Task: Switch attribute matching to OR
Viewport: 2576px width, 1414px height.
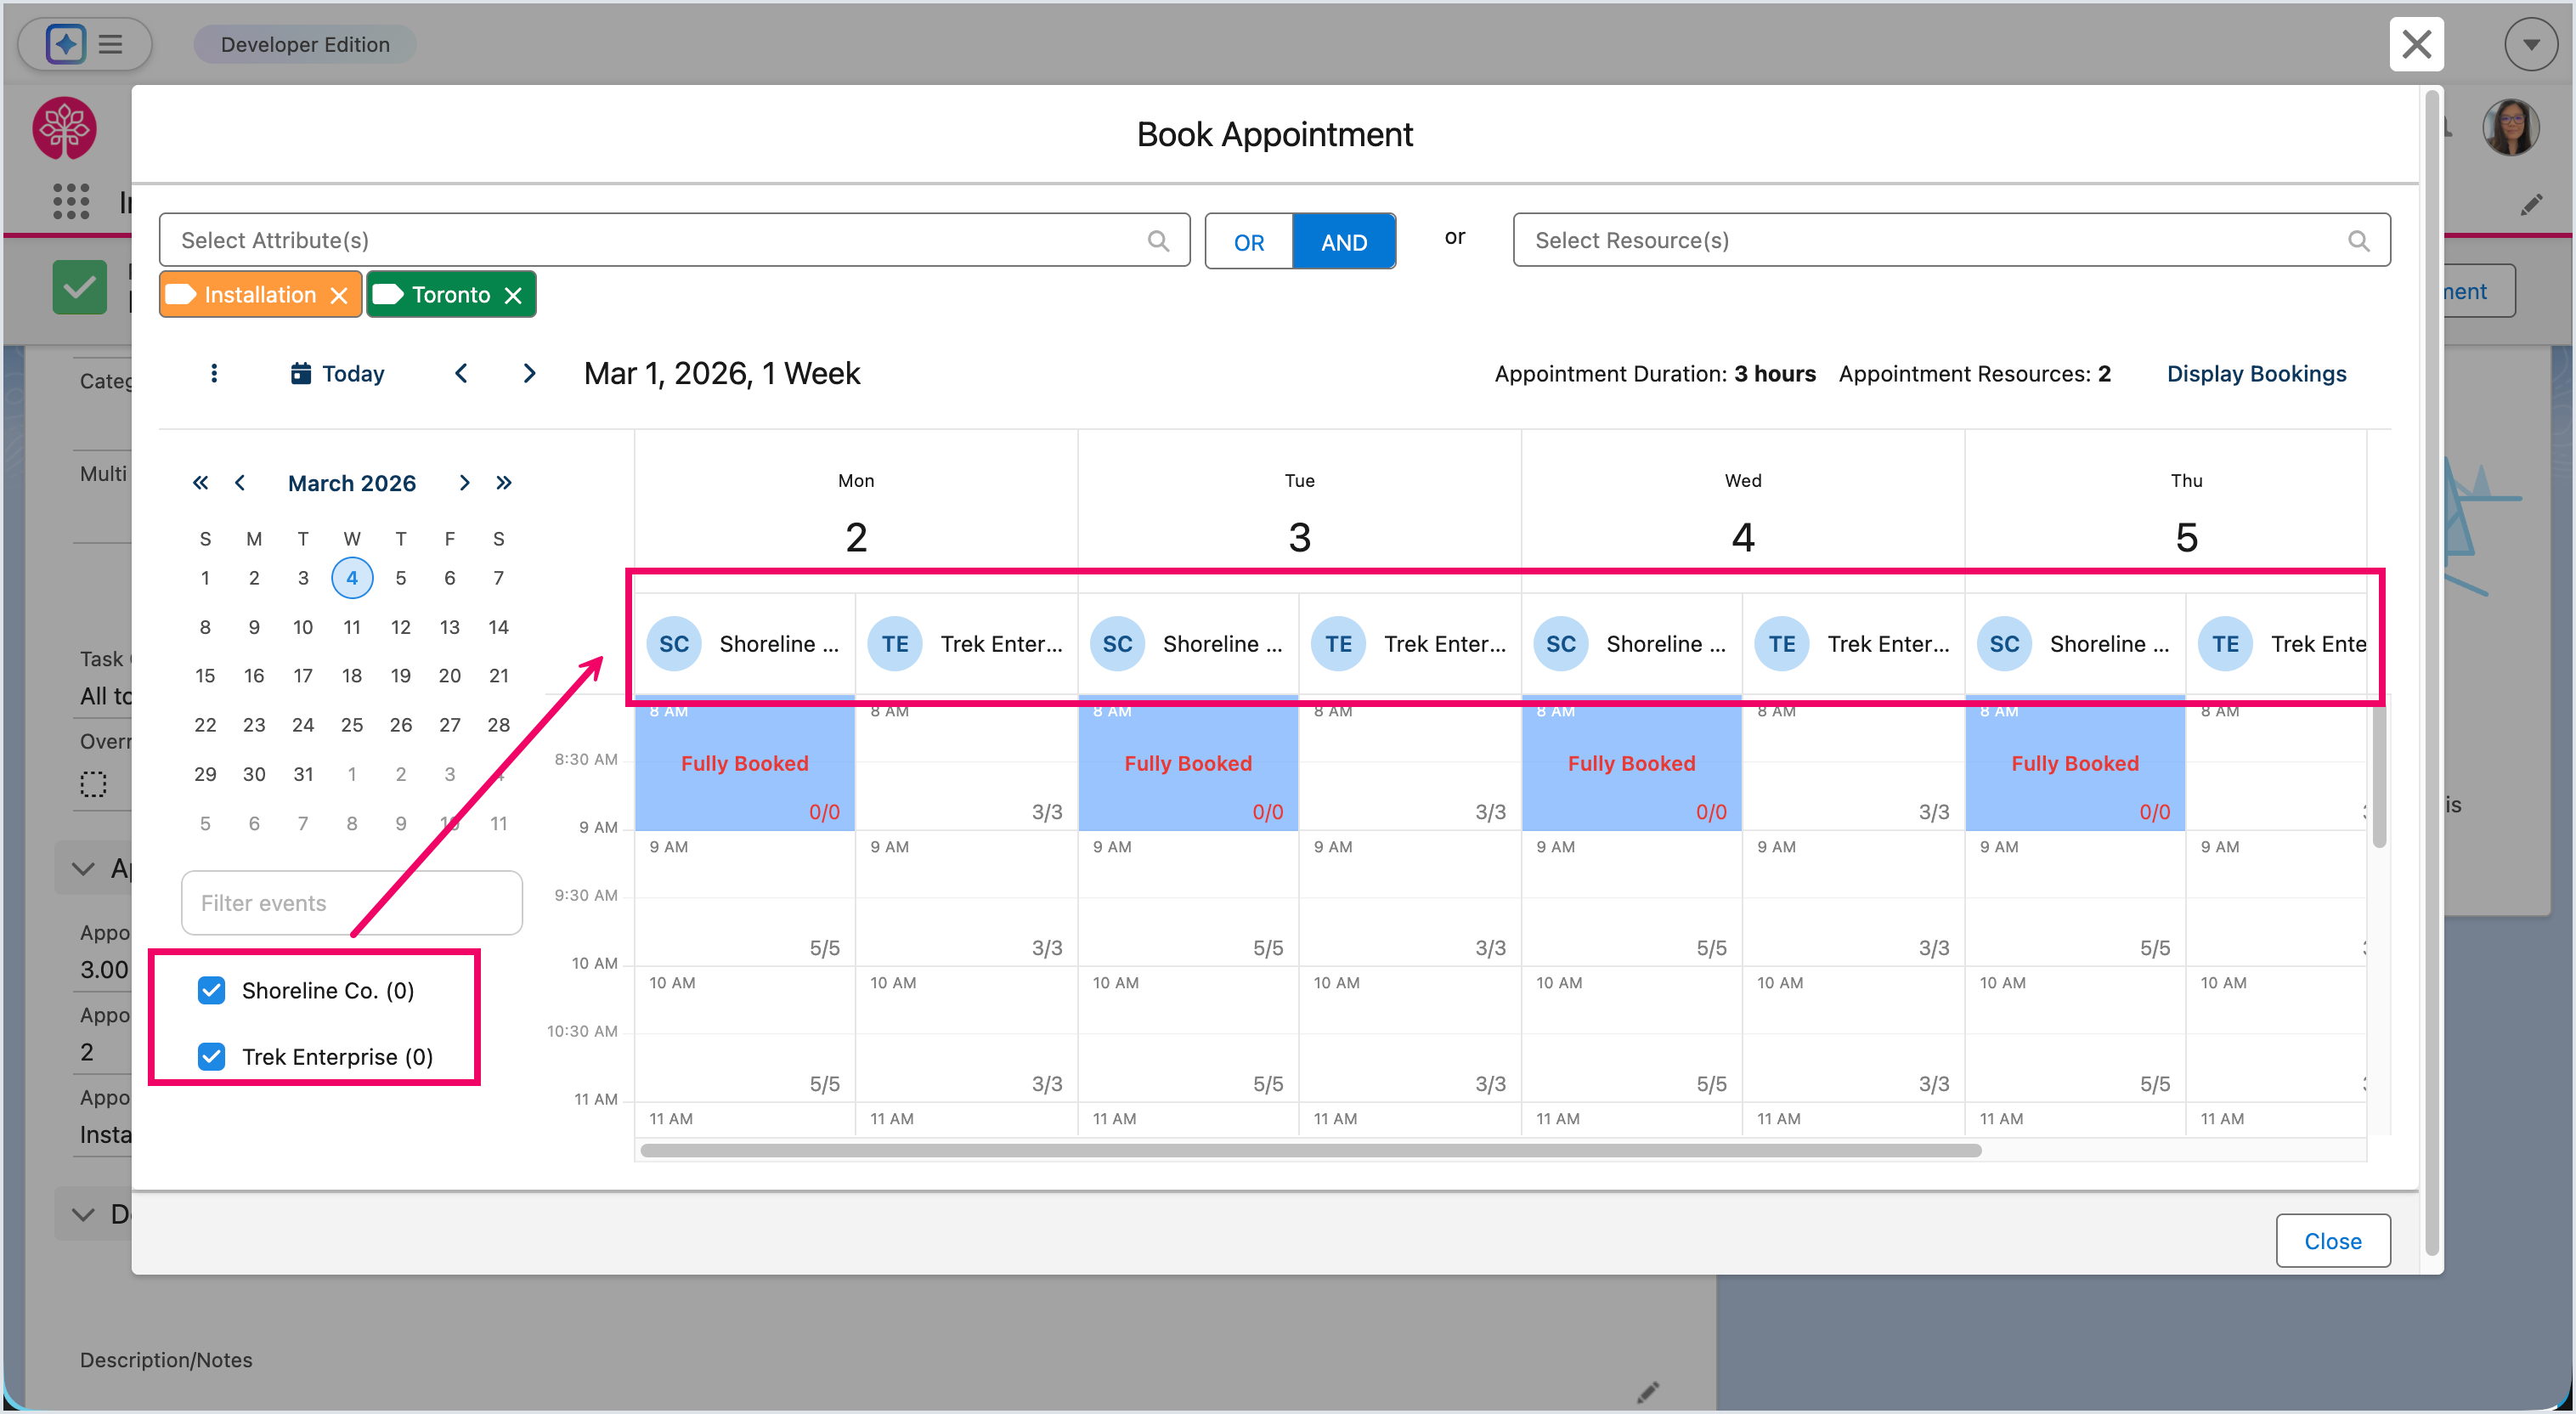Action: coord(1248,241)
